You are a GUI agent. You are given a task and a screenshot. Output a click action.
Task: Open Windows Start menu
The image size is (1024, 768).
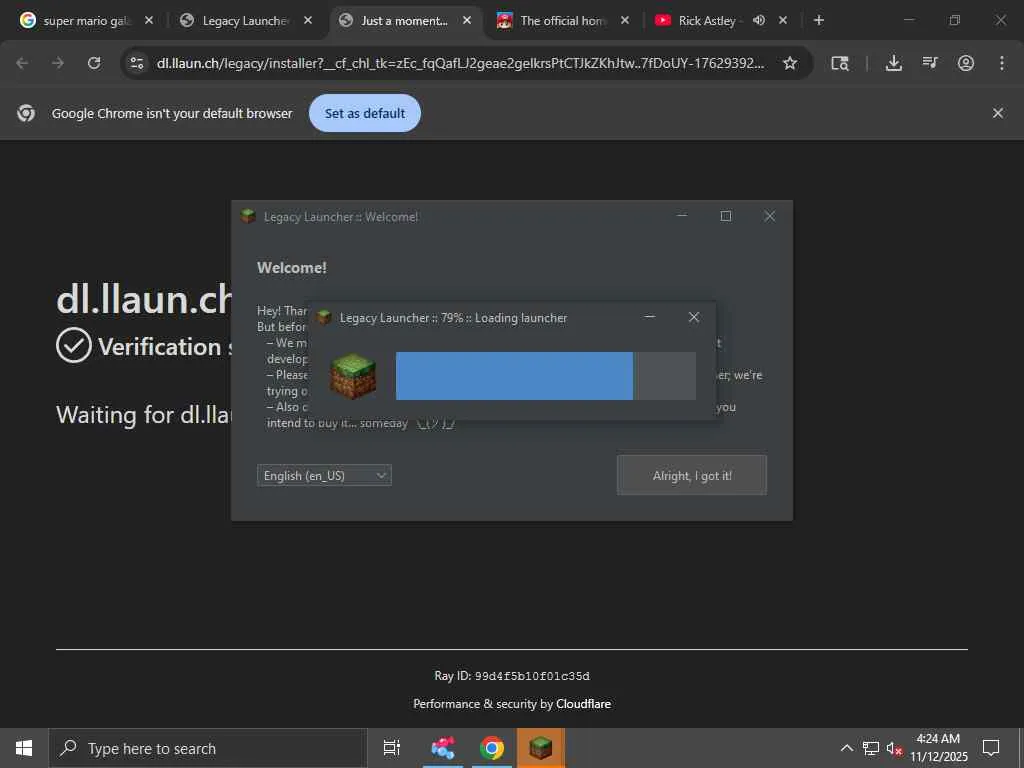point(24,748)
